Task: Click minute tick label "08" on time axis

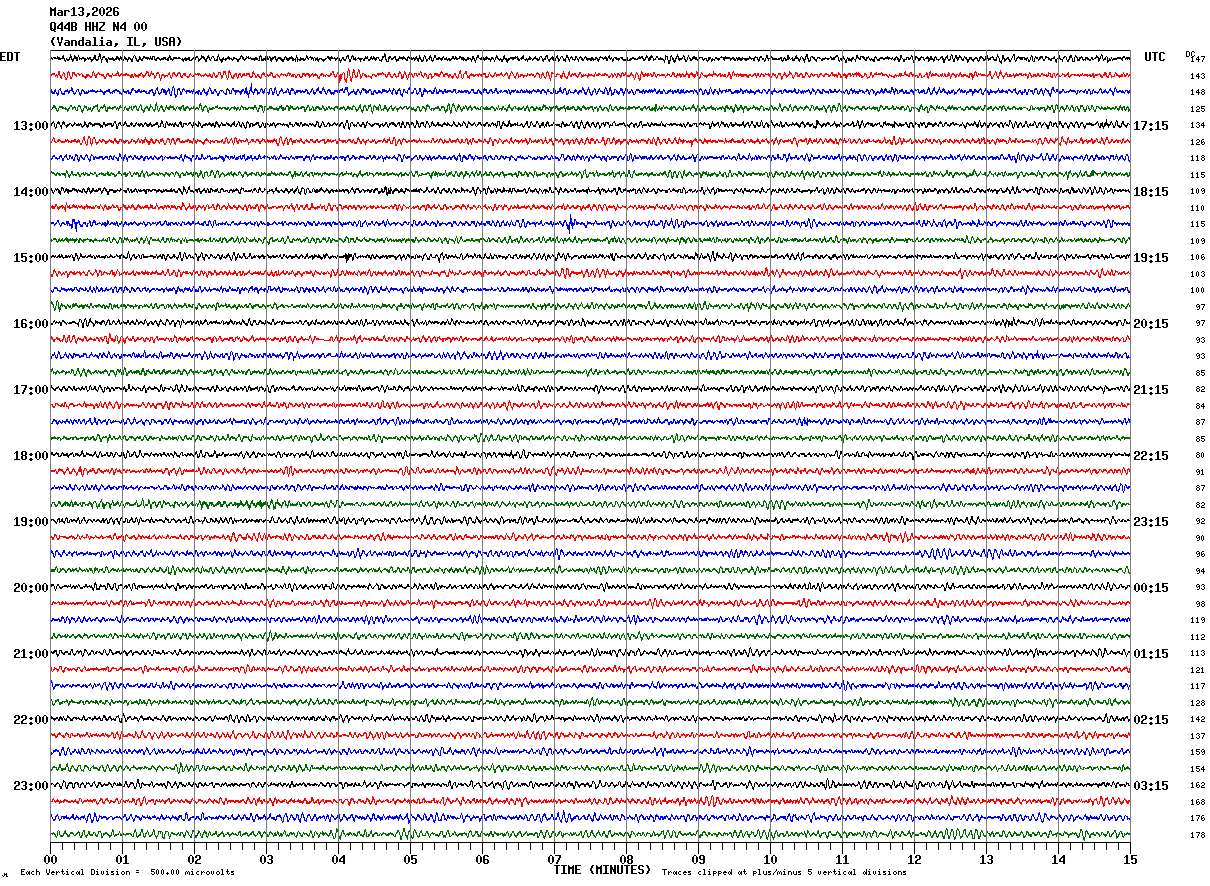Action: [626, 859]
